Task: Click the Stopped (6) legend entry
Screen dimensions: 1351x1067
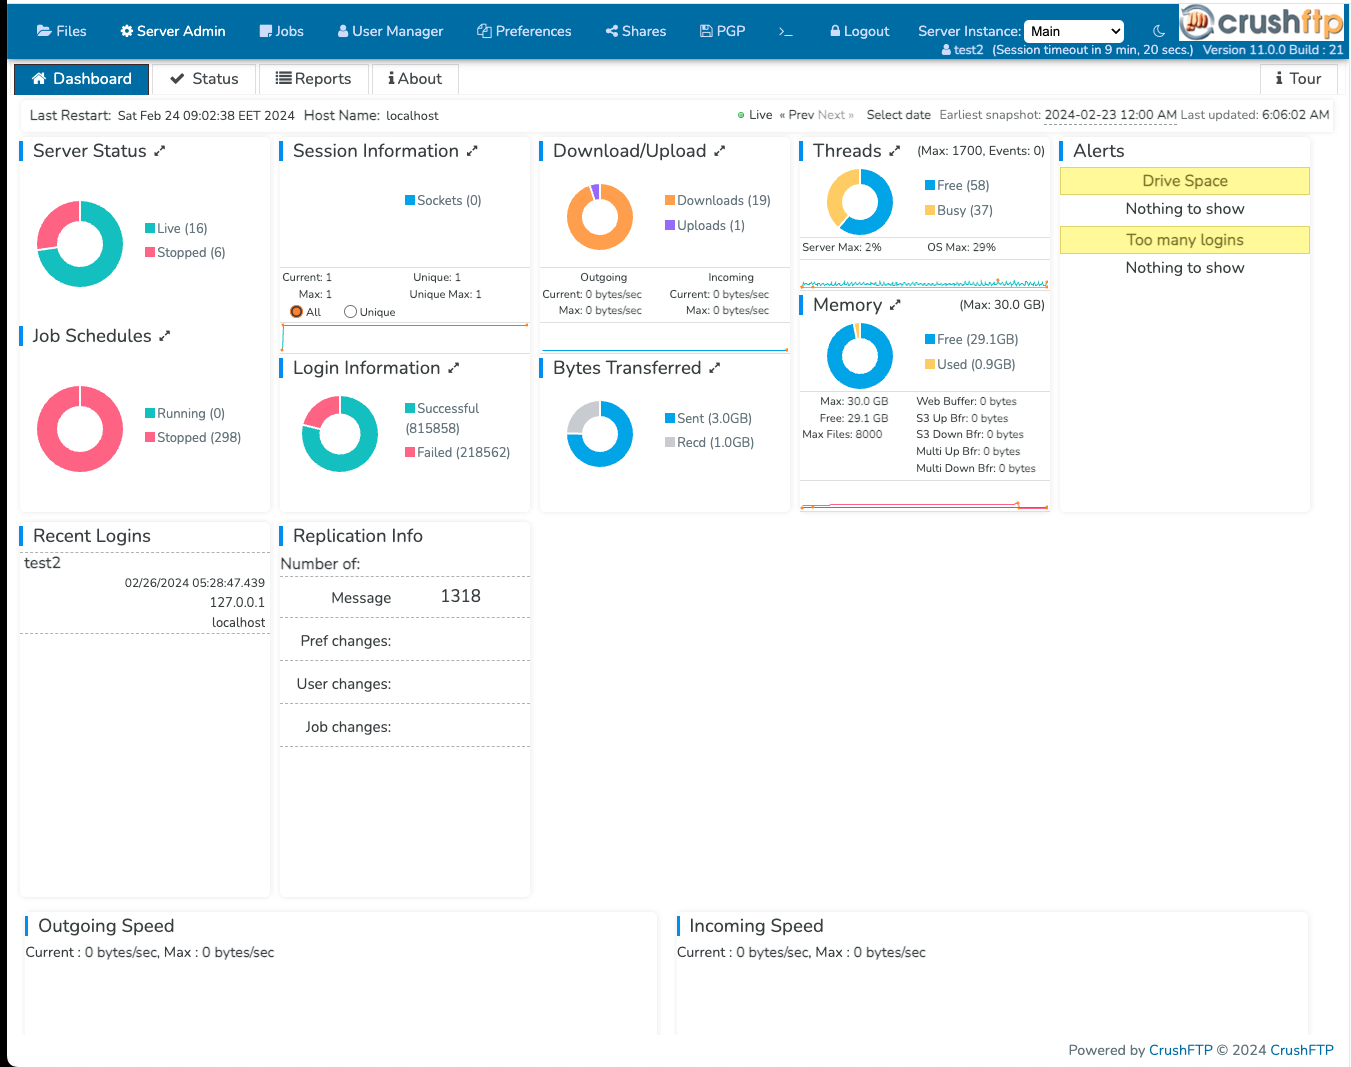Action: click(x=185, y=252)
